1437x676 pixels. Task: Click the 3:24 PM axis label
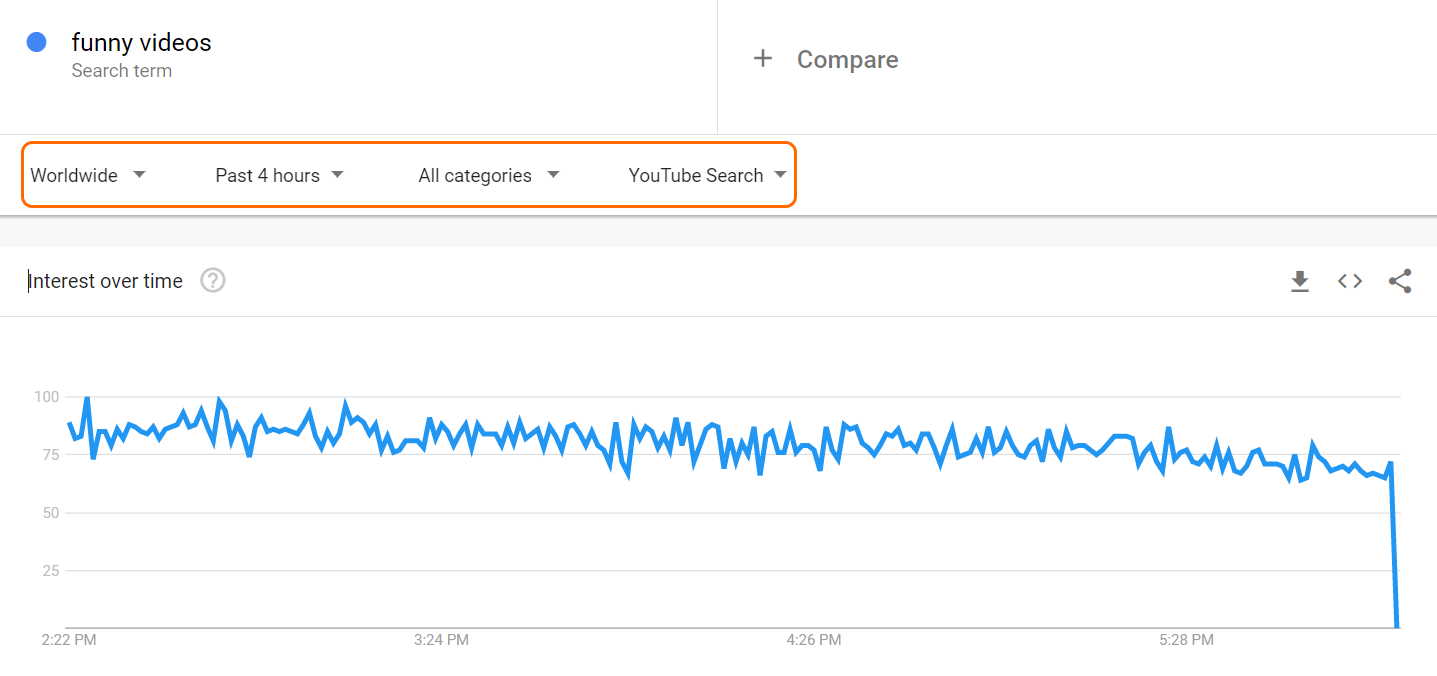coord(441,640)
